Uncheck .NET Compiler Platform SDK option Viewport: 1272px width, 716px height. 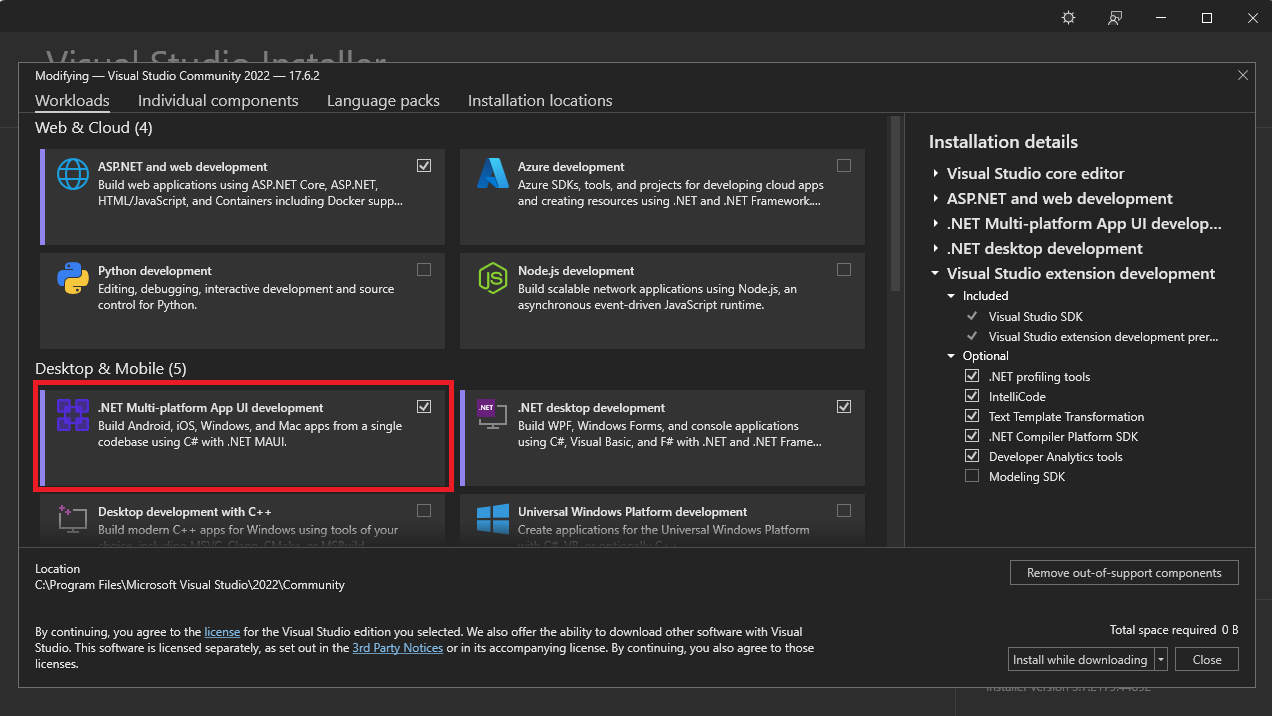tap(972, 437)
